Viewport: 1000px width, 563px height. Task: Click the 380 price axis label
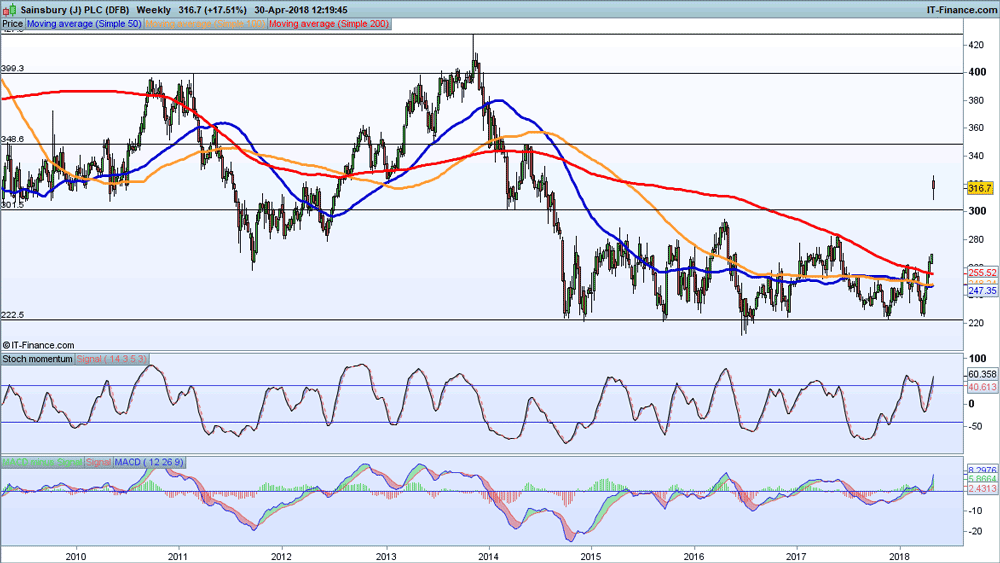click(x=976, y=100)
